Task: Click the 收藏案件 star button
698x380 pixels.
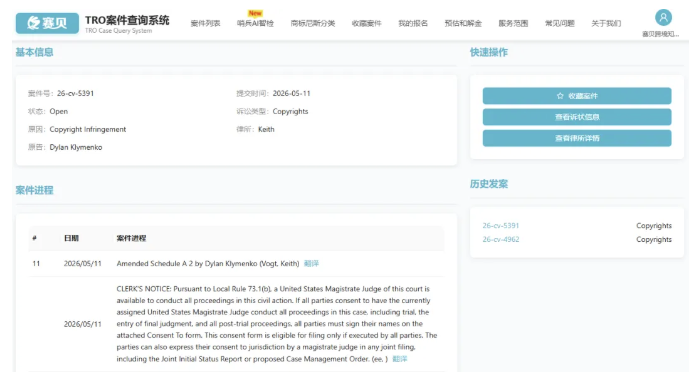Action: pos(577,96)
